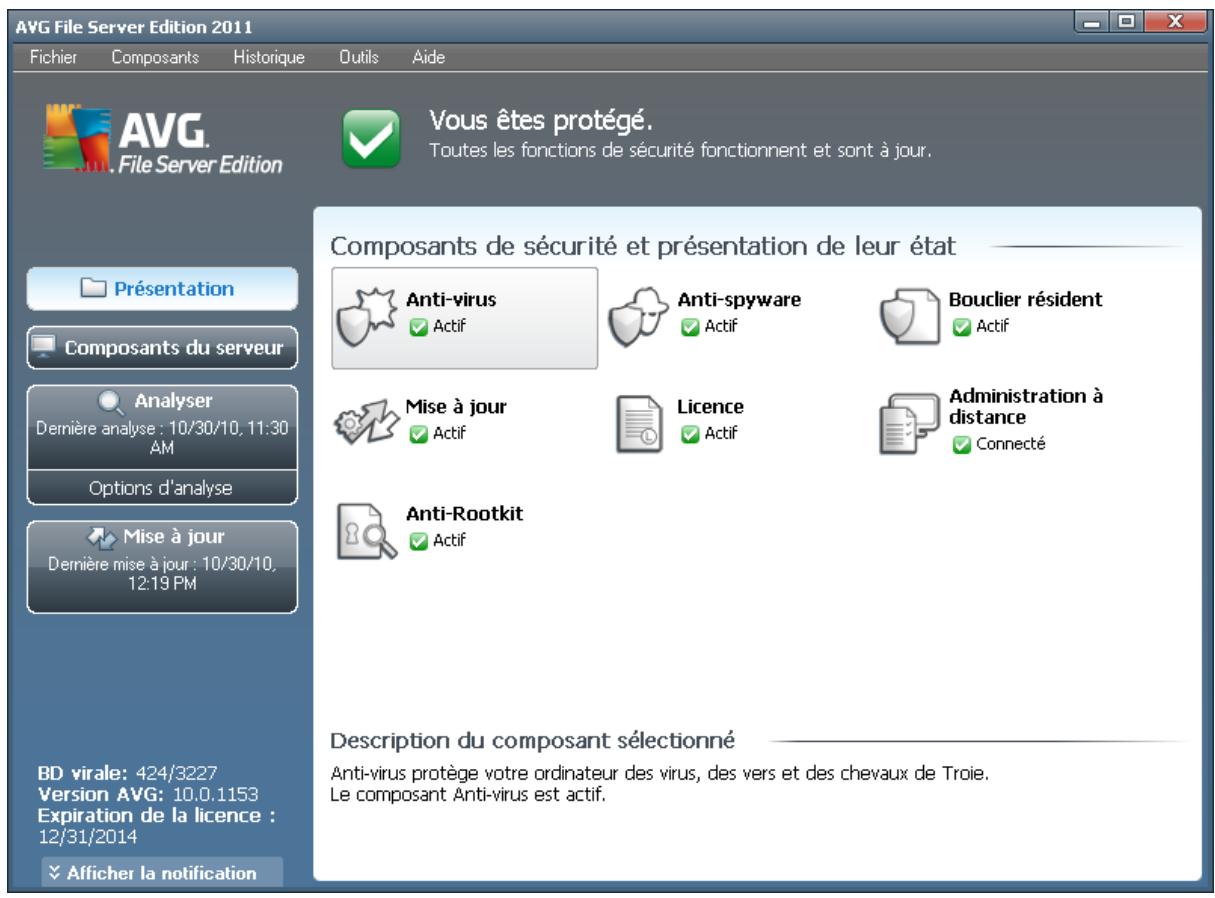Launch sidebar Mise à jour update button

click(x=162, y=566)
